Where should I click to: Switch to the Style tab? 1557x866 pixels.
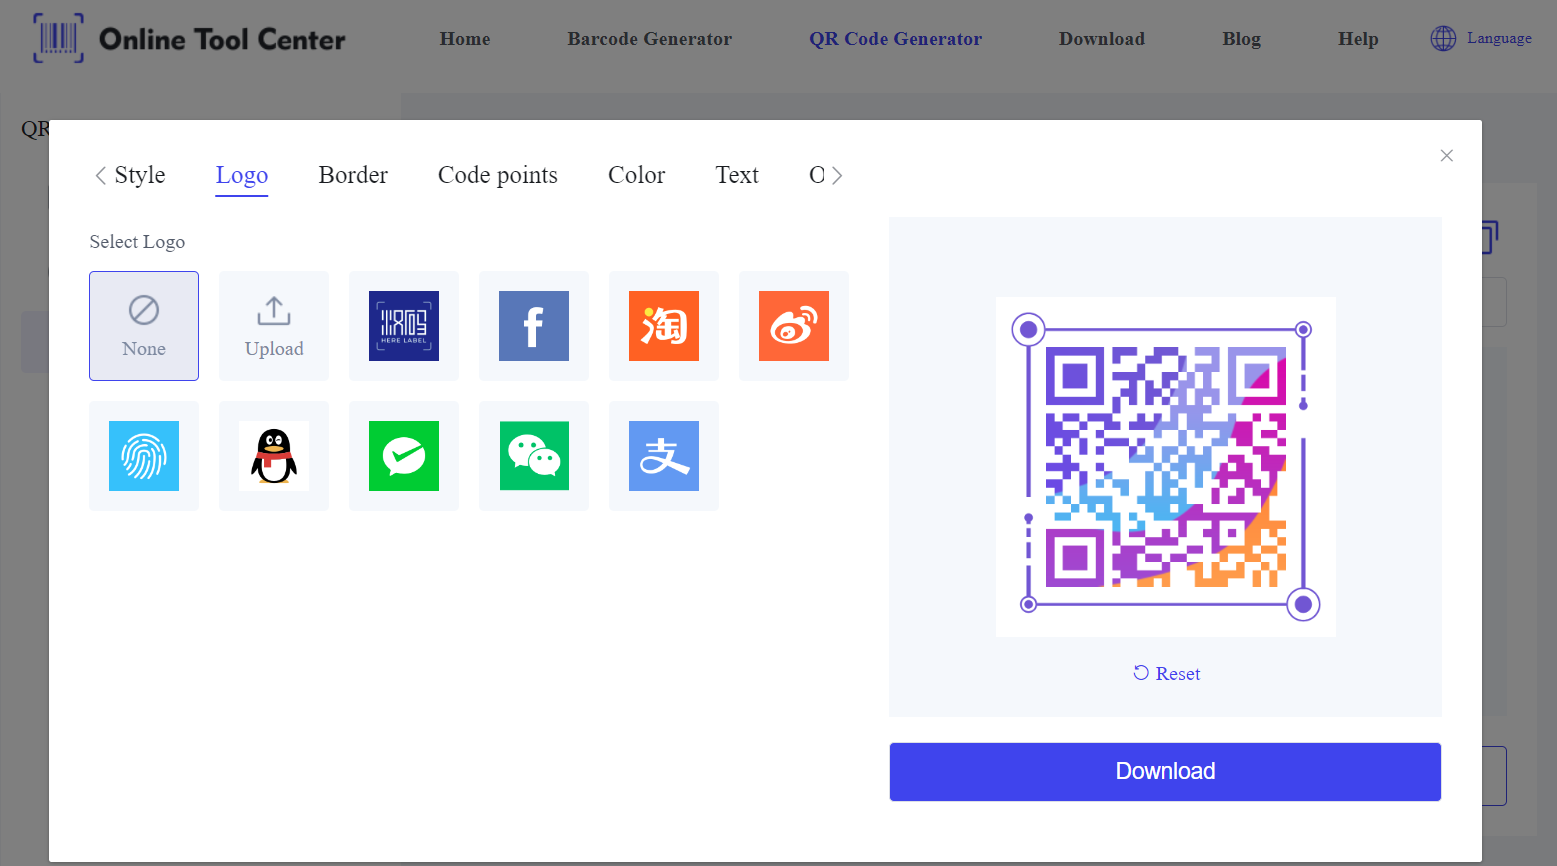tap(140, 175)
